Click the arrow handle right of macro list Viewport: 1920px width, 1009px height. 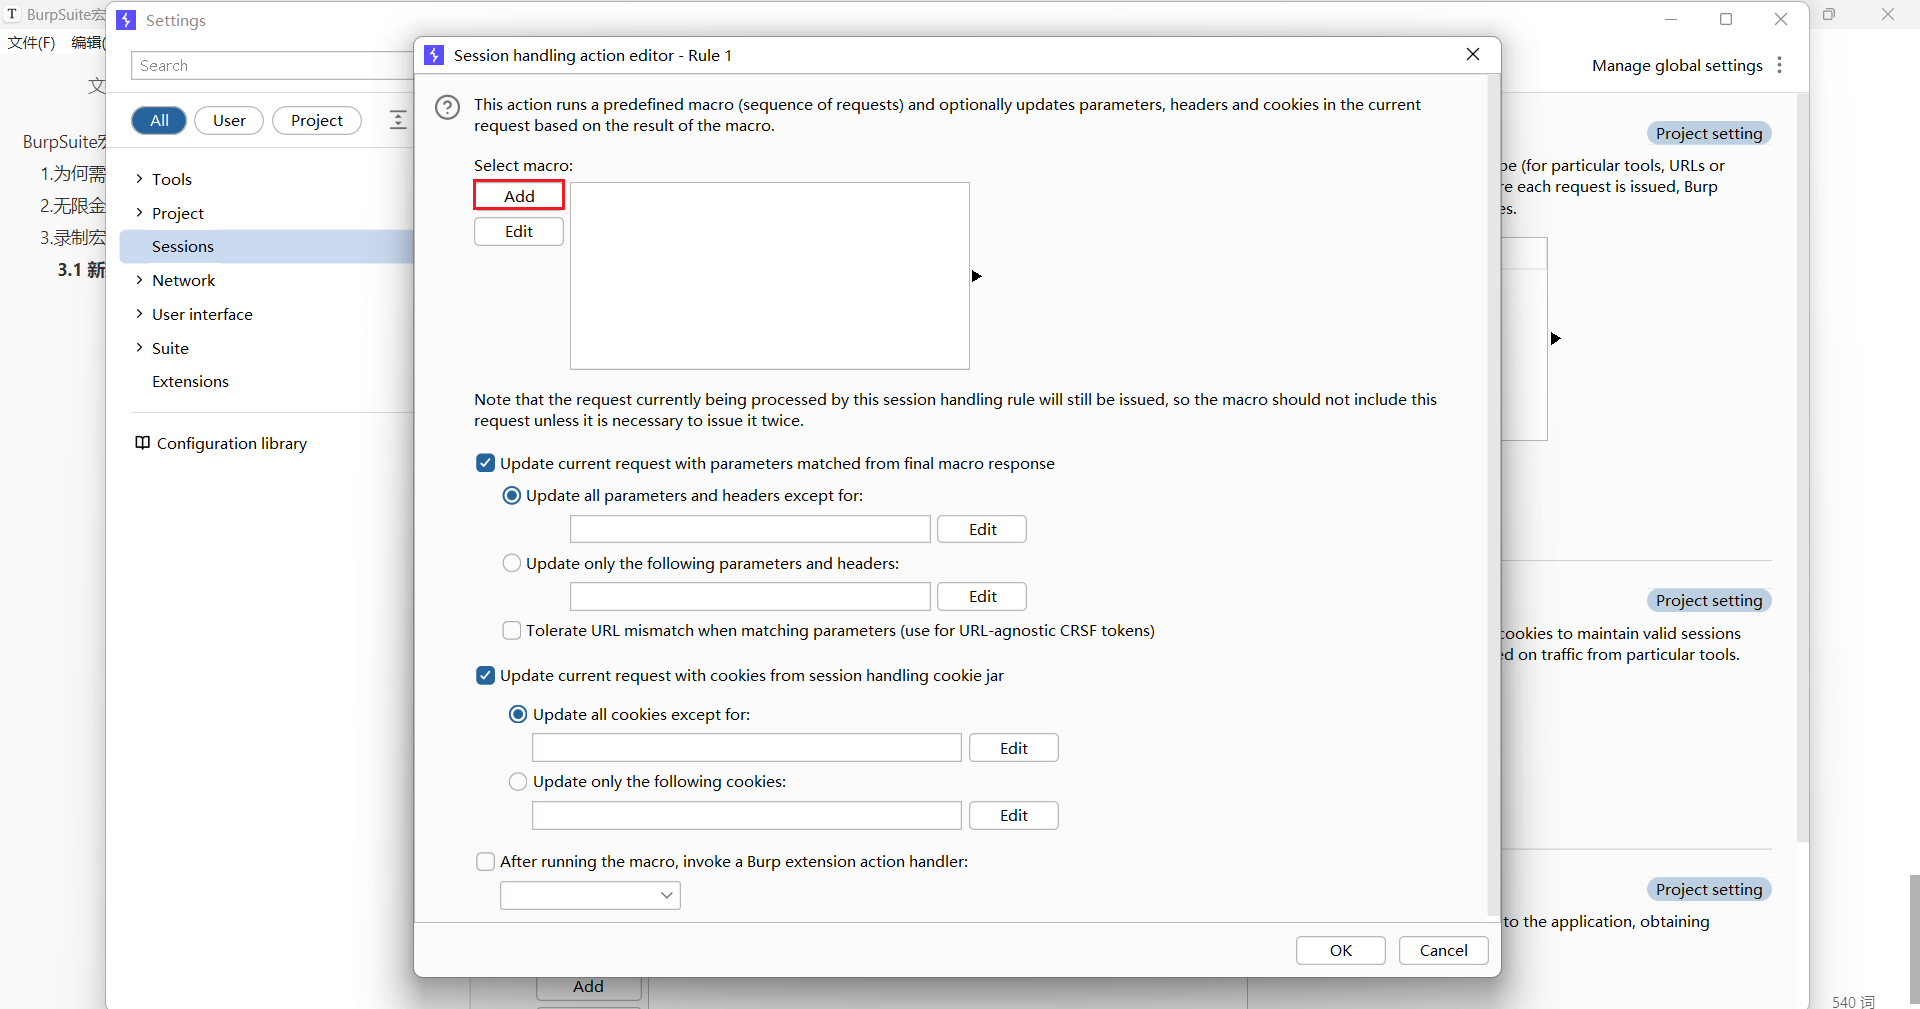(977, 276)
